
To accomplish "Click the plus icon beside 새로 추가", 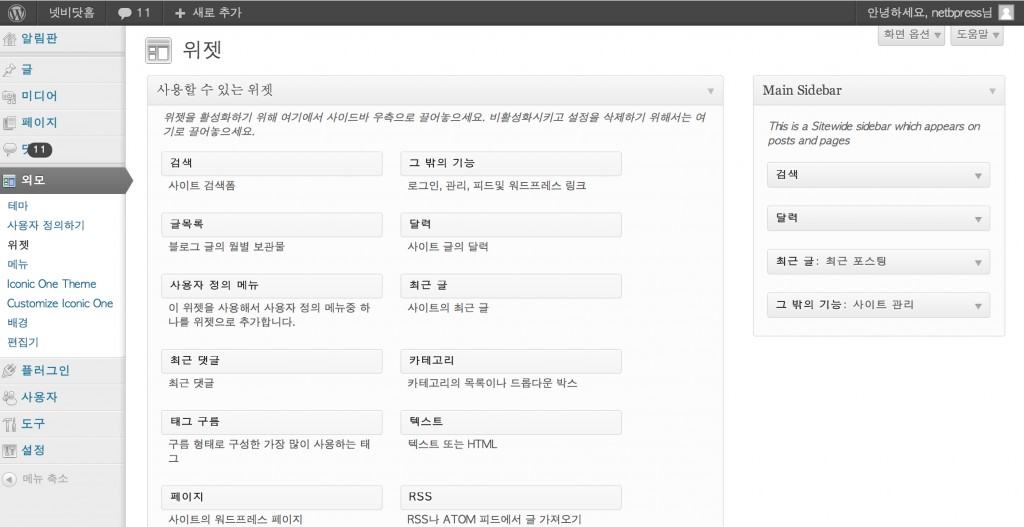I will (x=180, y=14).
